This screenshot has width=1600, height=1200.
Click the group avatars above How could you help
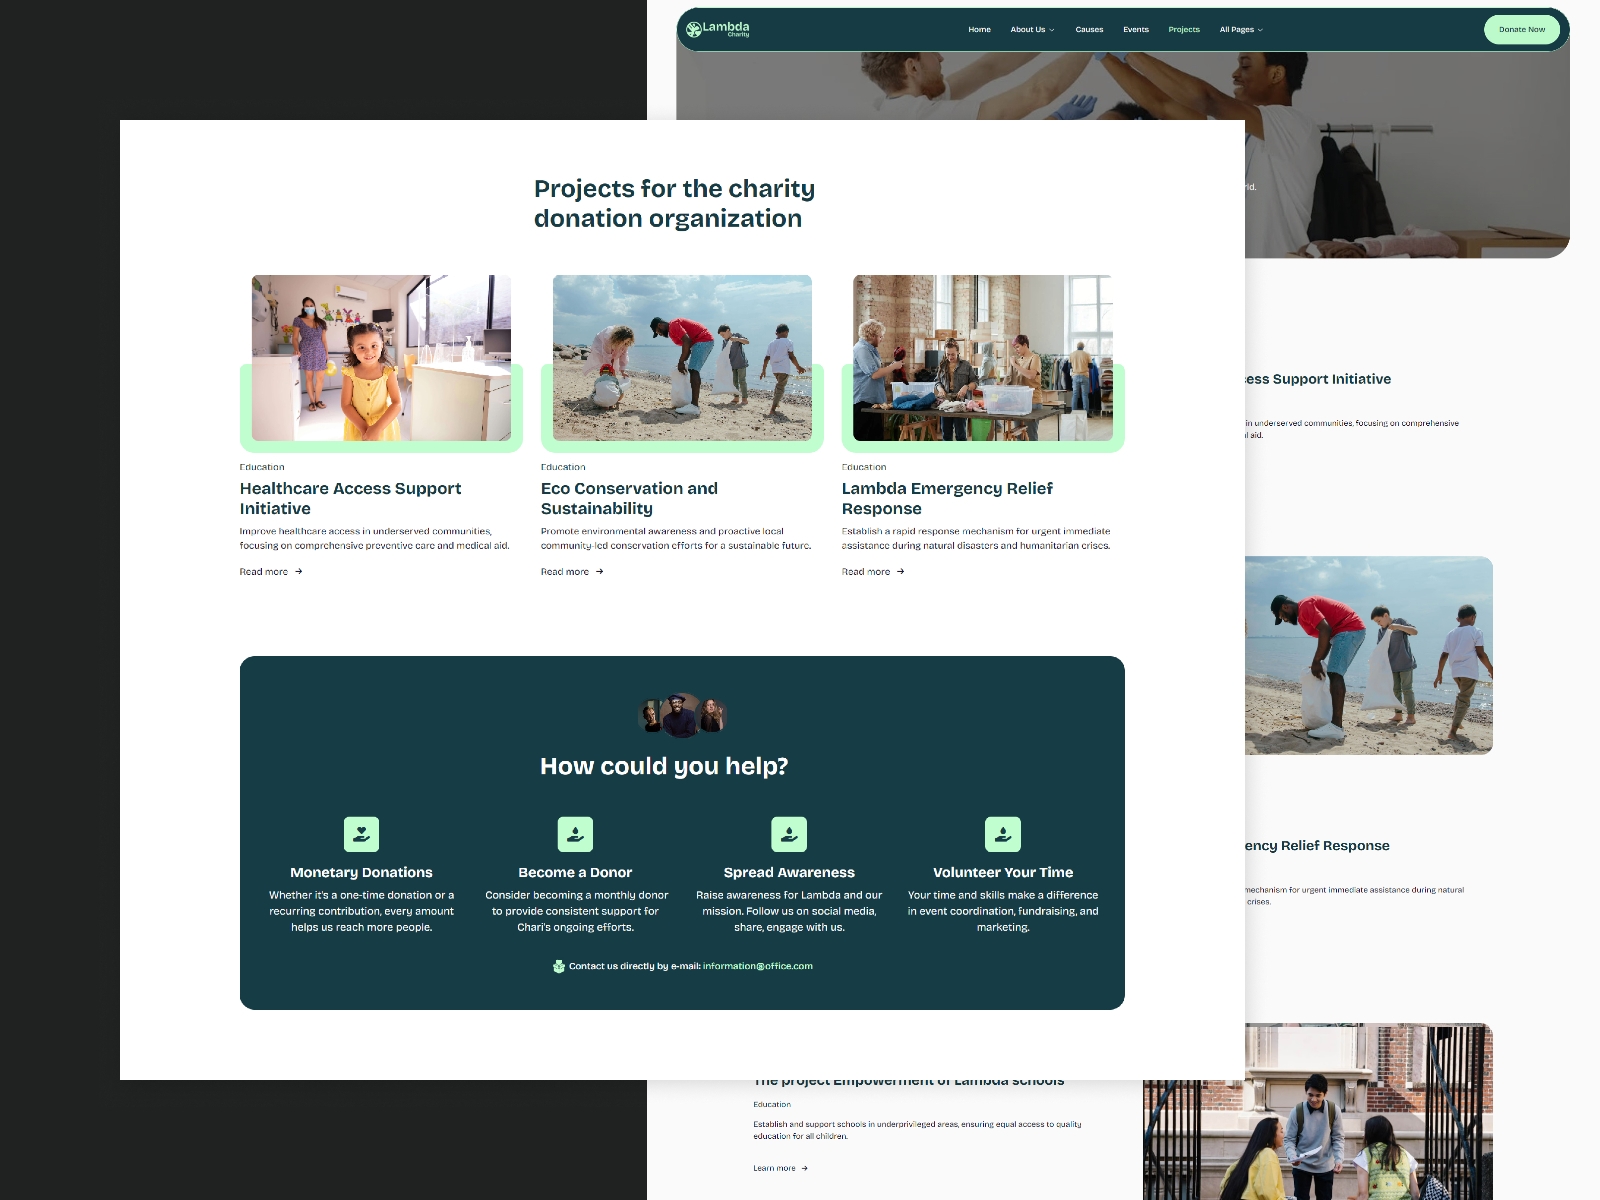tap(682, 715)
